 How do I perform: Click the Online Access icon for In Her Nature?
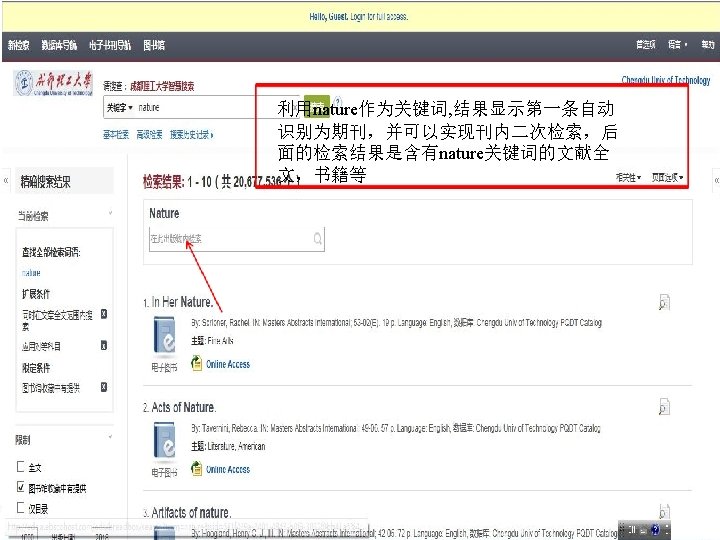pos(197,363)
